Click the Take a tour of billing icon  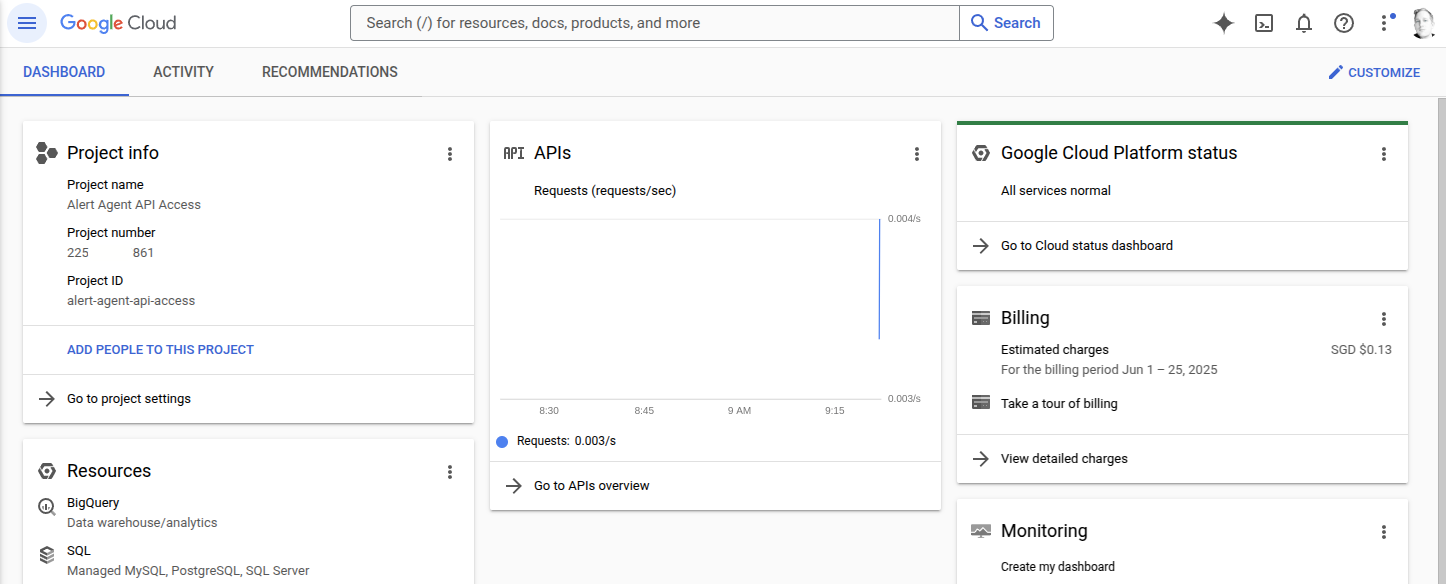(981, 403)
